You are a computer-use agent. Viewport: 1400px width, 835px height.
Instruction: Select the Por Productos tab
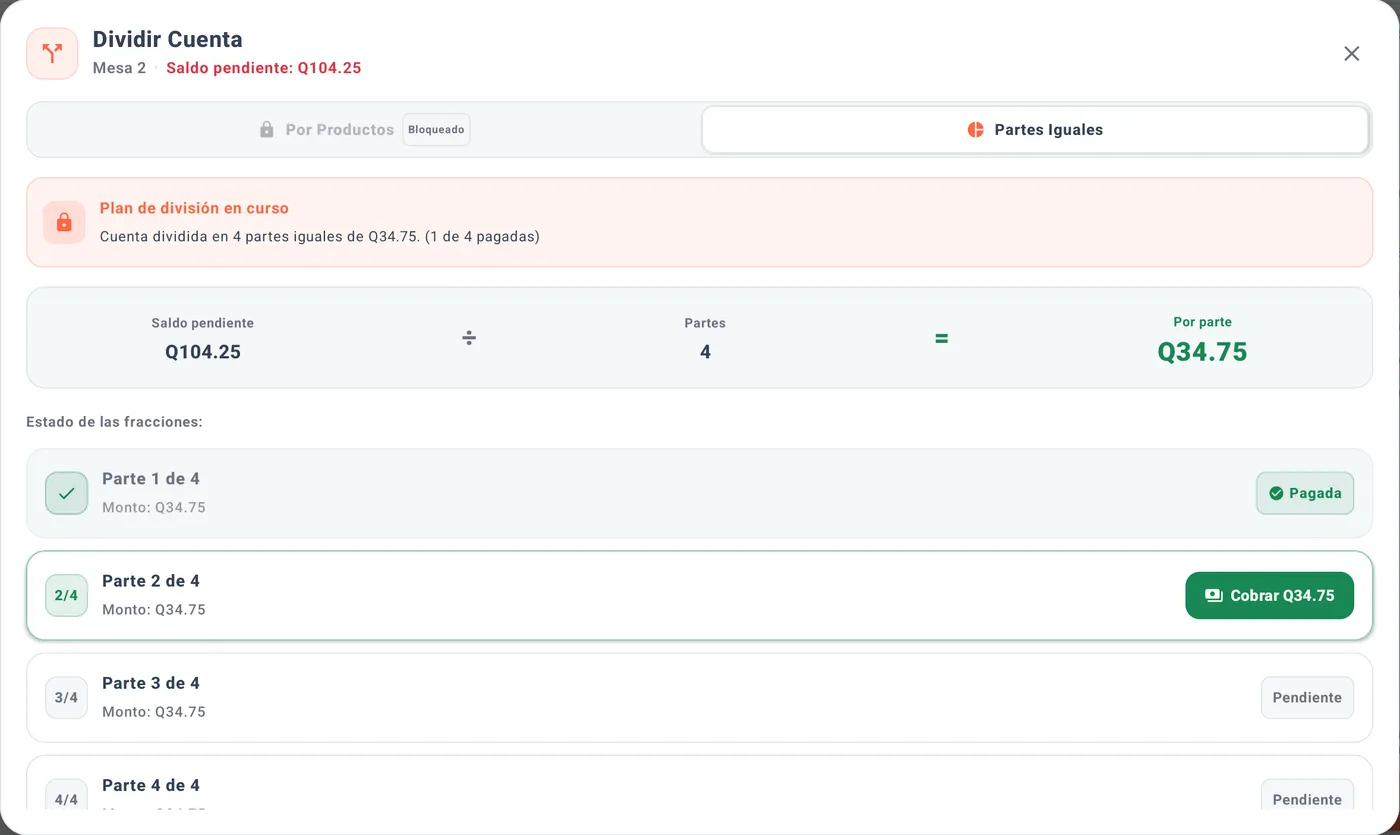pyautogui.click(x=365, y=130)
